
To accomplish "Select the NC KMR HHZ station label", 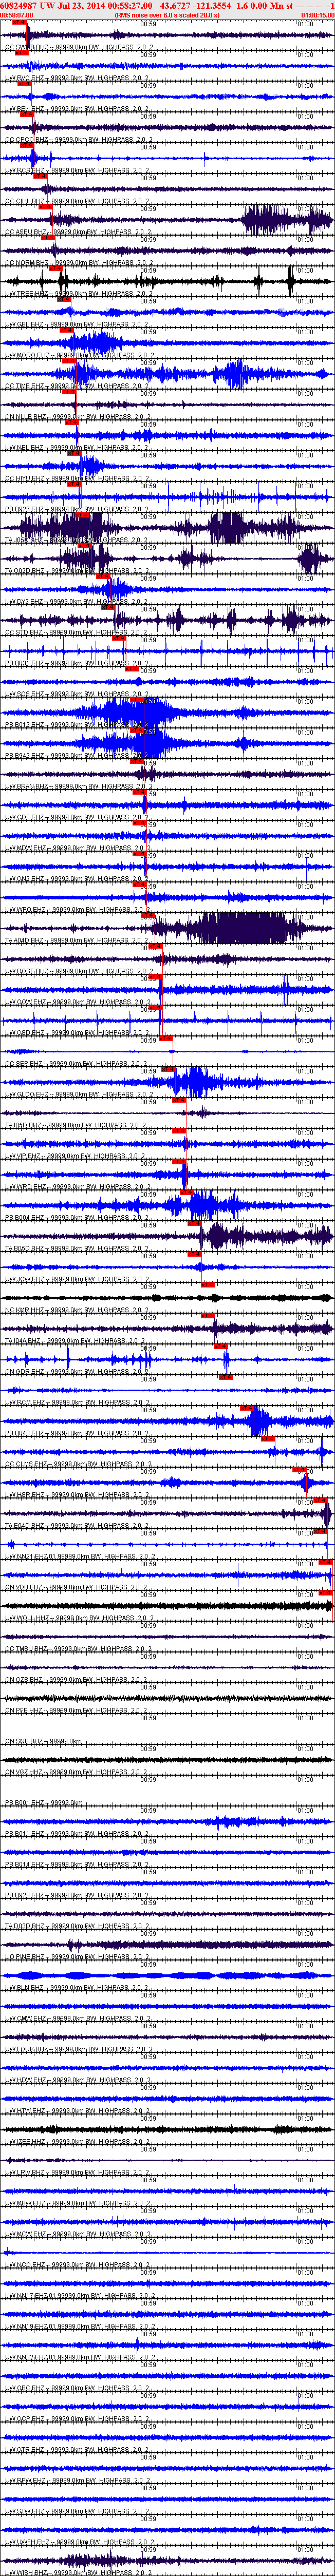I will 27,1309.
